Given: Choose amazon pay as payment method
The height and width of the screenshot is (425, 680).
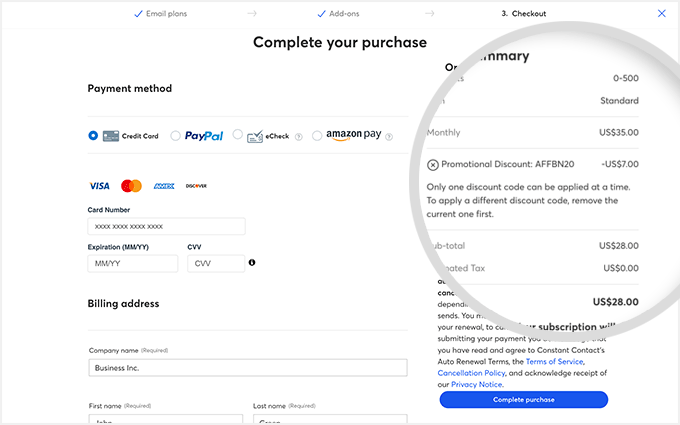Looking at the screenshot, I should (x=317, y=135).
